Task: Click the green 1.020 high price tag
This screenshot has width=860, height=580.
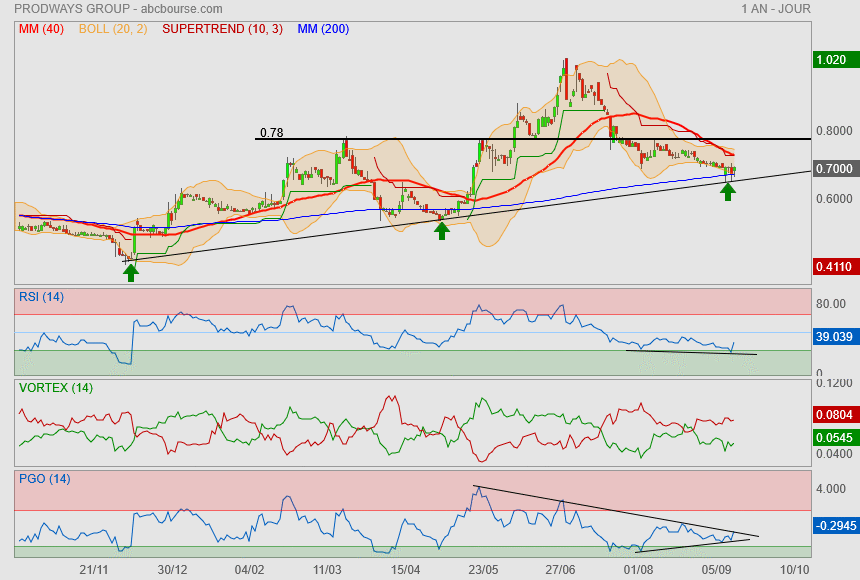Action: 833,60
